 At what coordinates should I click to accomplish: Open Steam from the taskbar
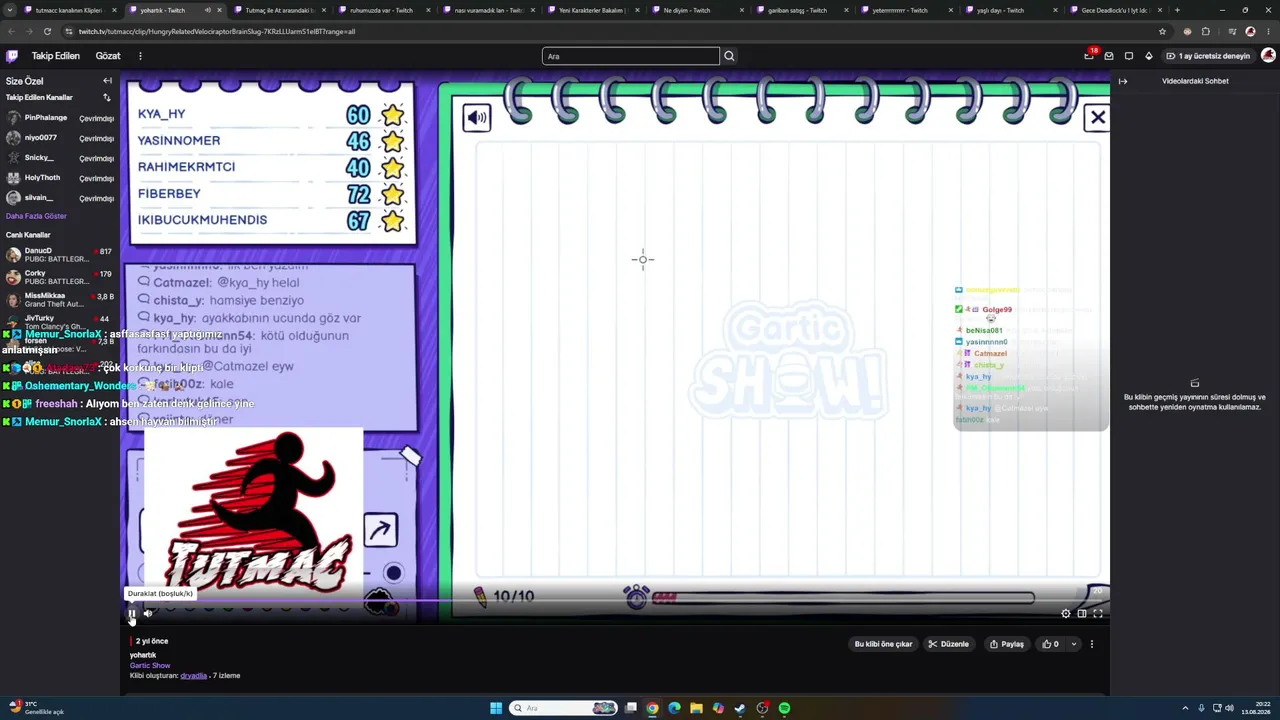click(740, 708)
